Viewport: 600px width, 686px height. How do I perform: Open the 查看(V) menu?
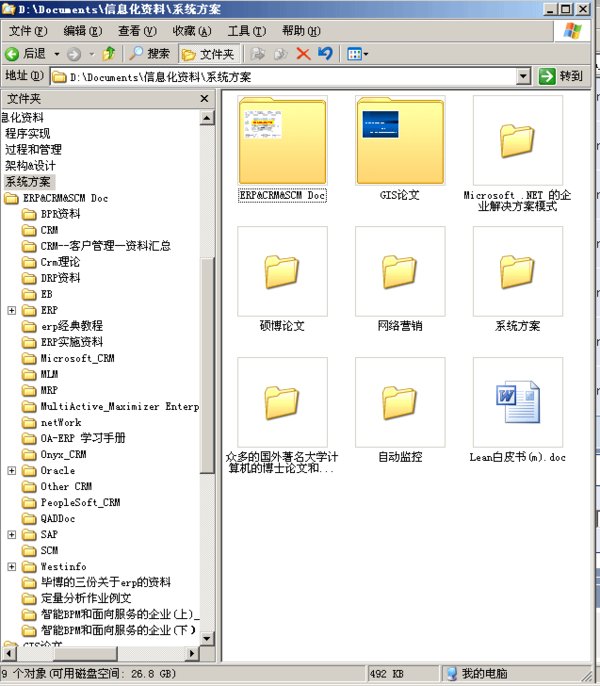[x=136, y=31]
